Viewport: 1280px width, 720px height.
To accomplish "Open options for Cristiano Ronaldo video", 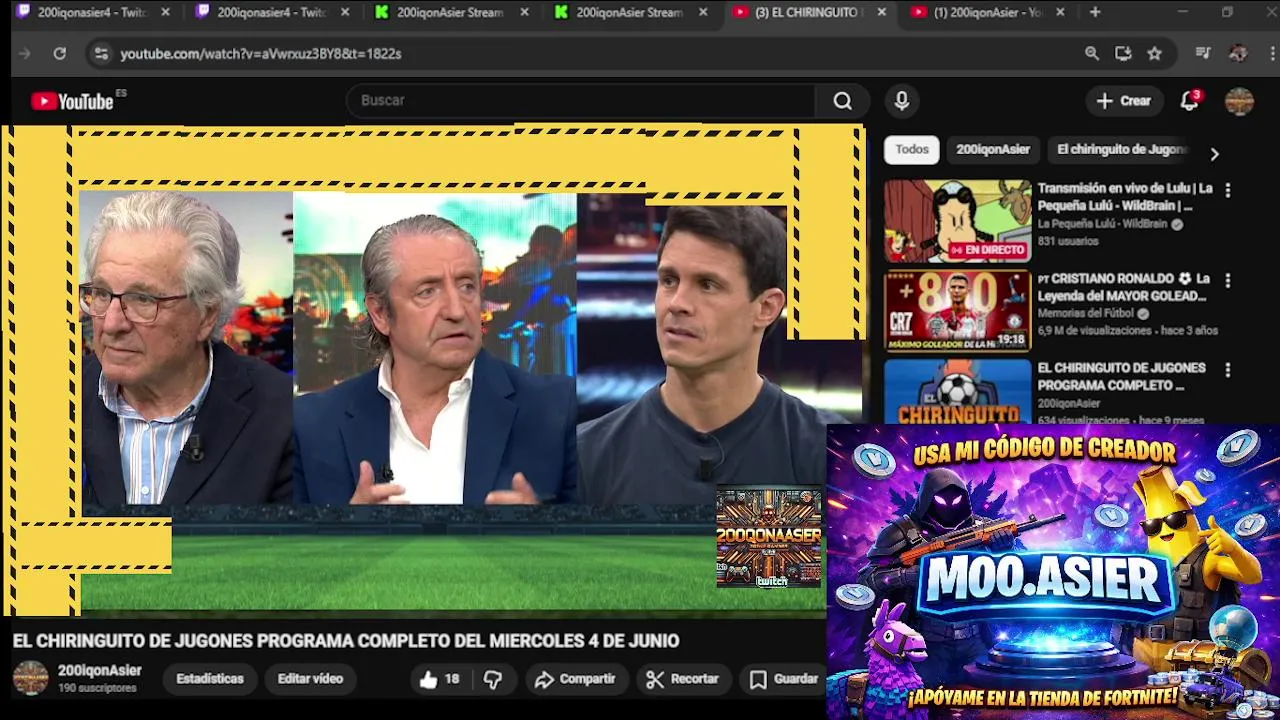I will (x=1227, y=280).
